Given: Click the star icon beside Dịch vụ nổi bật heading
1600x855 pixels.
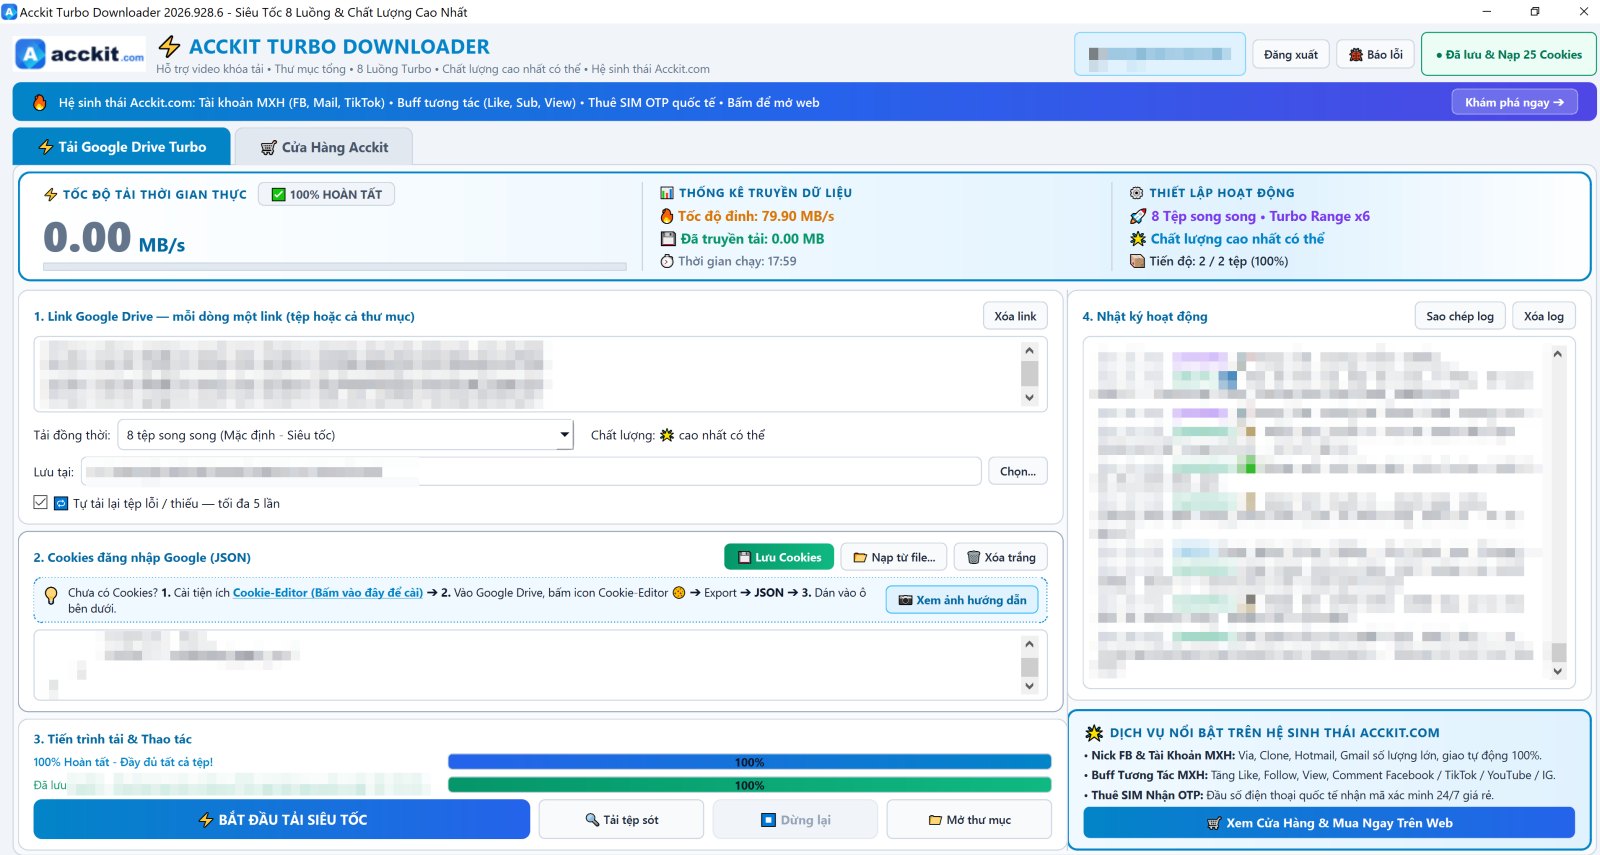Looking at the screenshot, I should point(1094,733).
